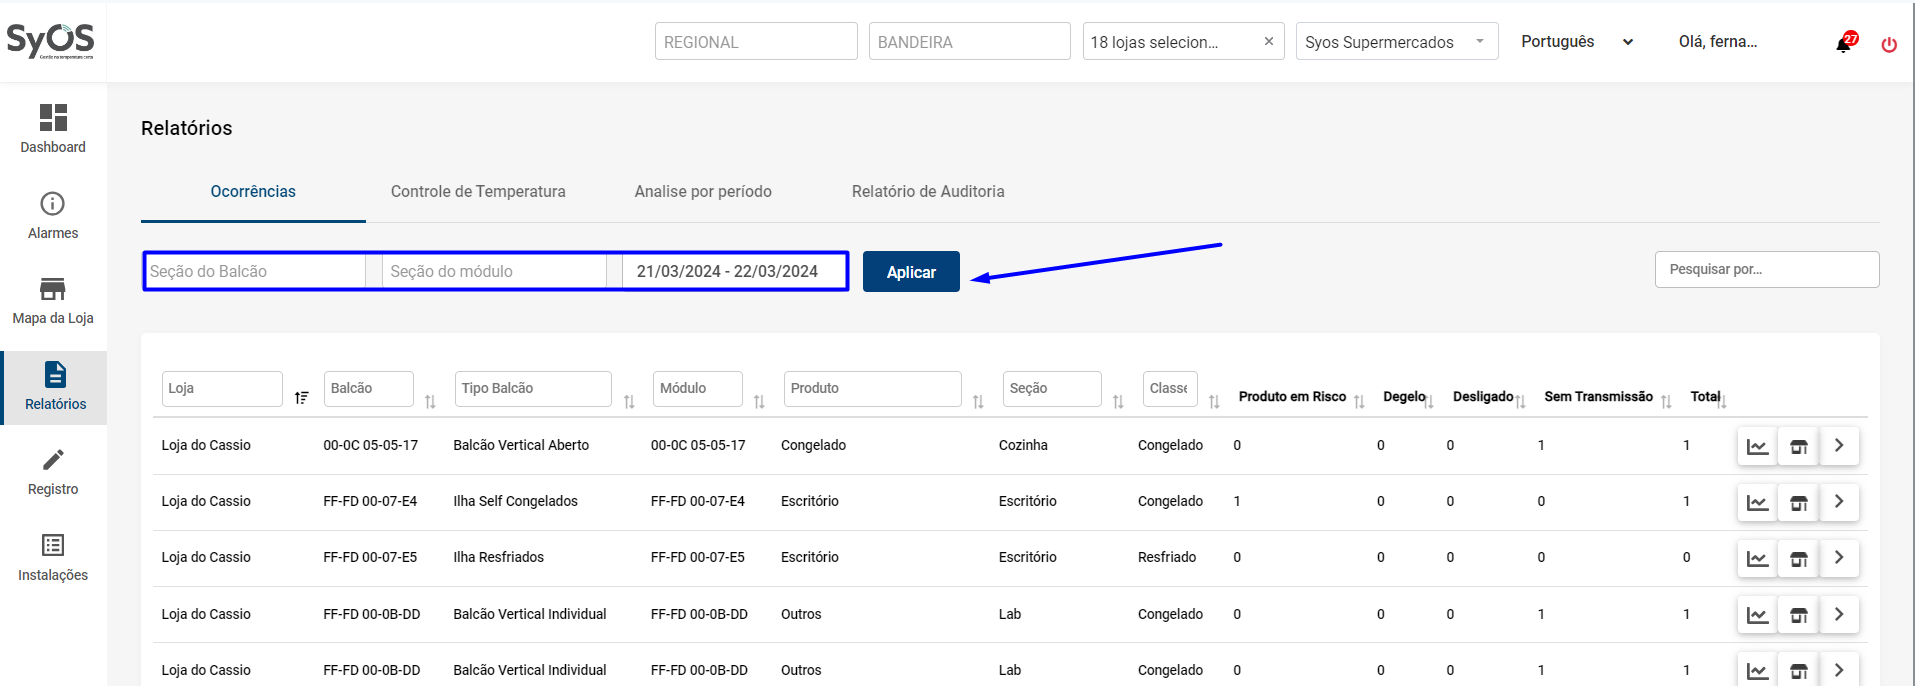This screenshot has height=686, width=1915.
Task: Open chart icon for first Loja do Cassio row
Action: tap(1757, 446)
